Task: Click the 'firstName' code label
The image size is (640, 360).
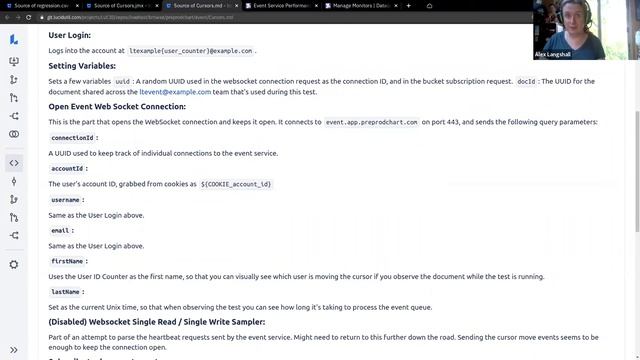Action: 67,261
